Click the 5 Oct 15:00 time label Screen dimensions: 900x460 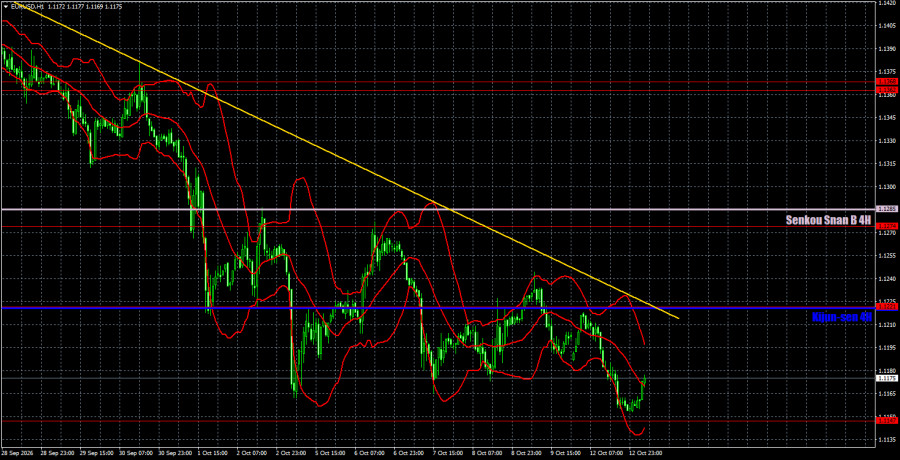point(329,453)
